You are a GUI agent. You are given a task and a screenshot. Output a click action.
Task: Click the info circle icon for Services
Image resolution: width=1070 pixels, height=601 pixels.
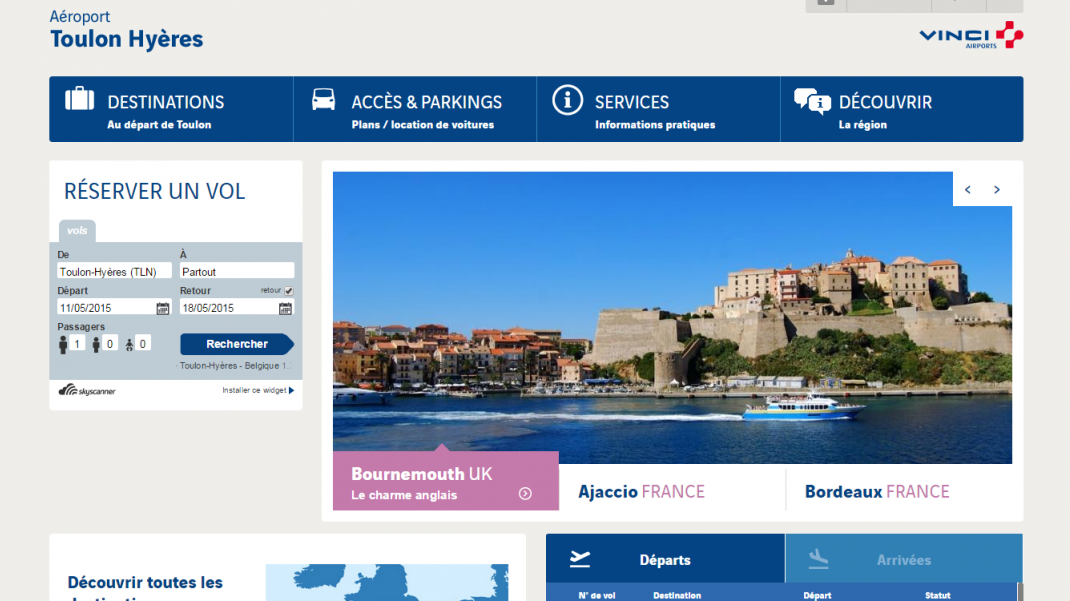point(567,100)
